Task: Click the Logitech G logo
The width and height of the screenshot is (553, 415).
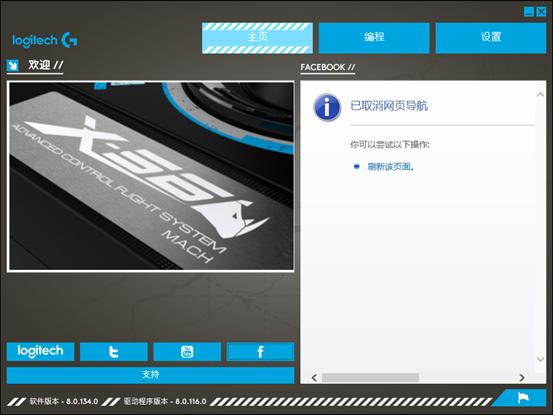Action: (45, 40)
